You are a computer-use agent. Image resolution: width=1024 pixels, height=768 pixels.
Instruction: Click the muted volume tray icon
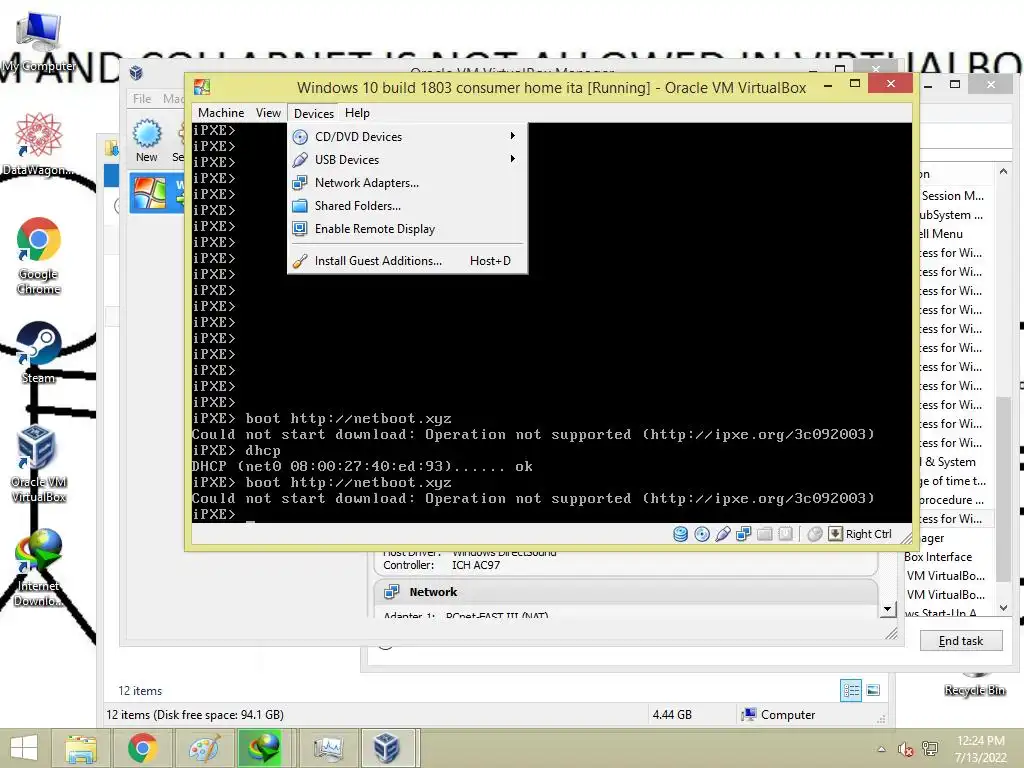pyautogui.click(x=905, y=749)
